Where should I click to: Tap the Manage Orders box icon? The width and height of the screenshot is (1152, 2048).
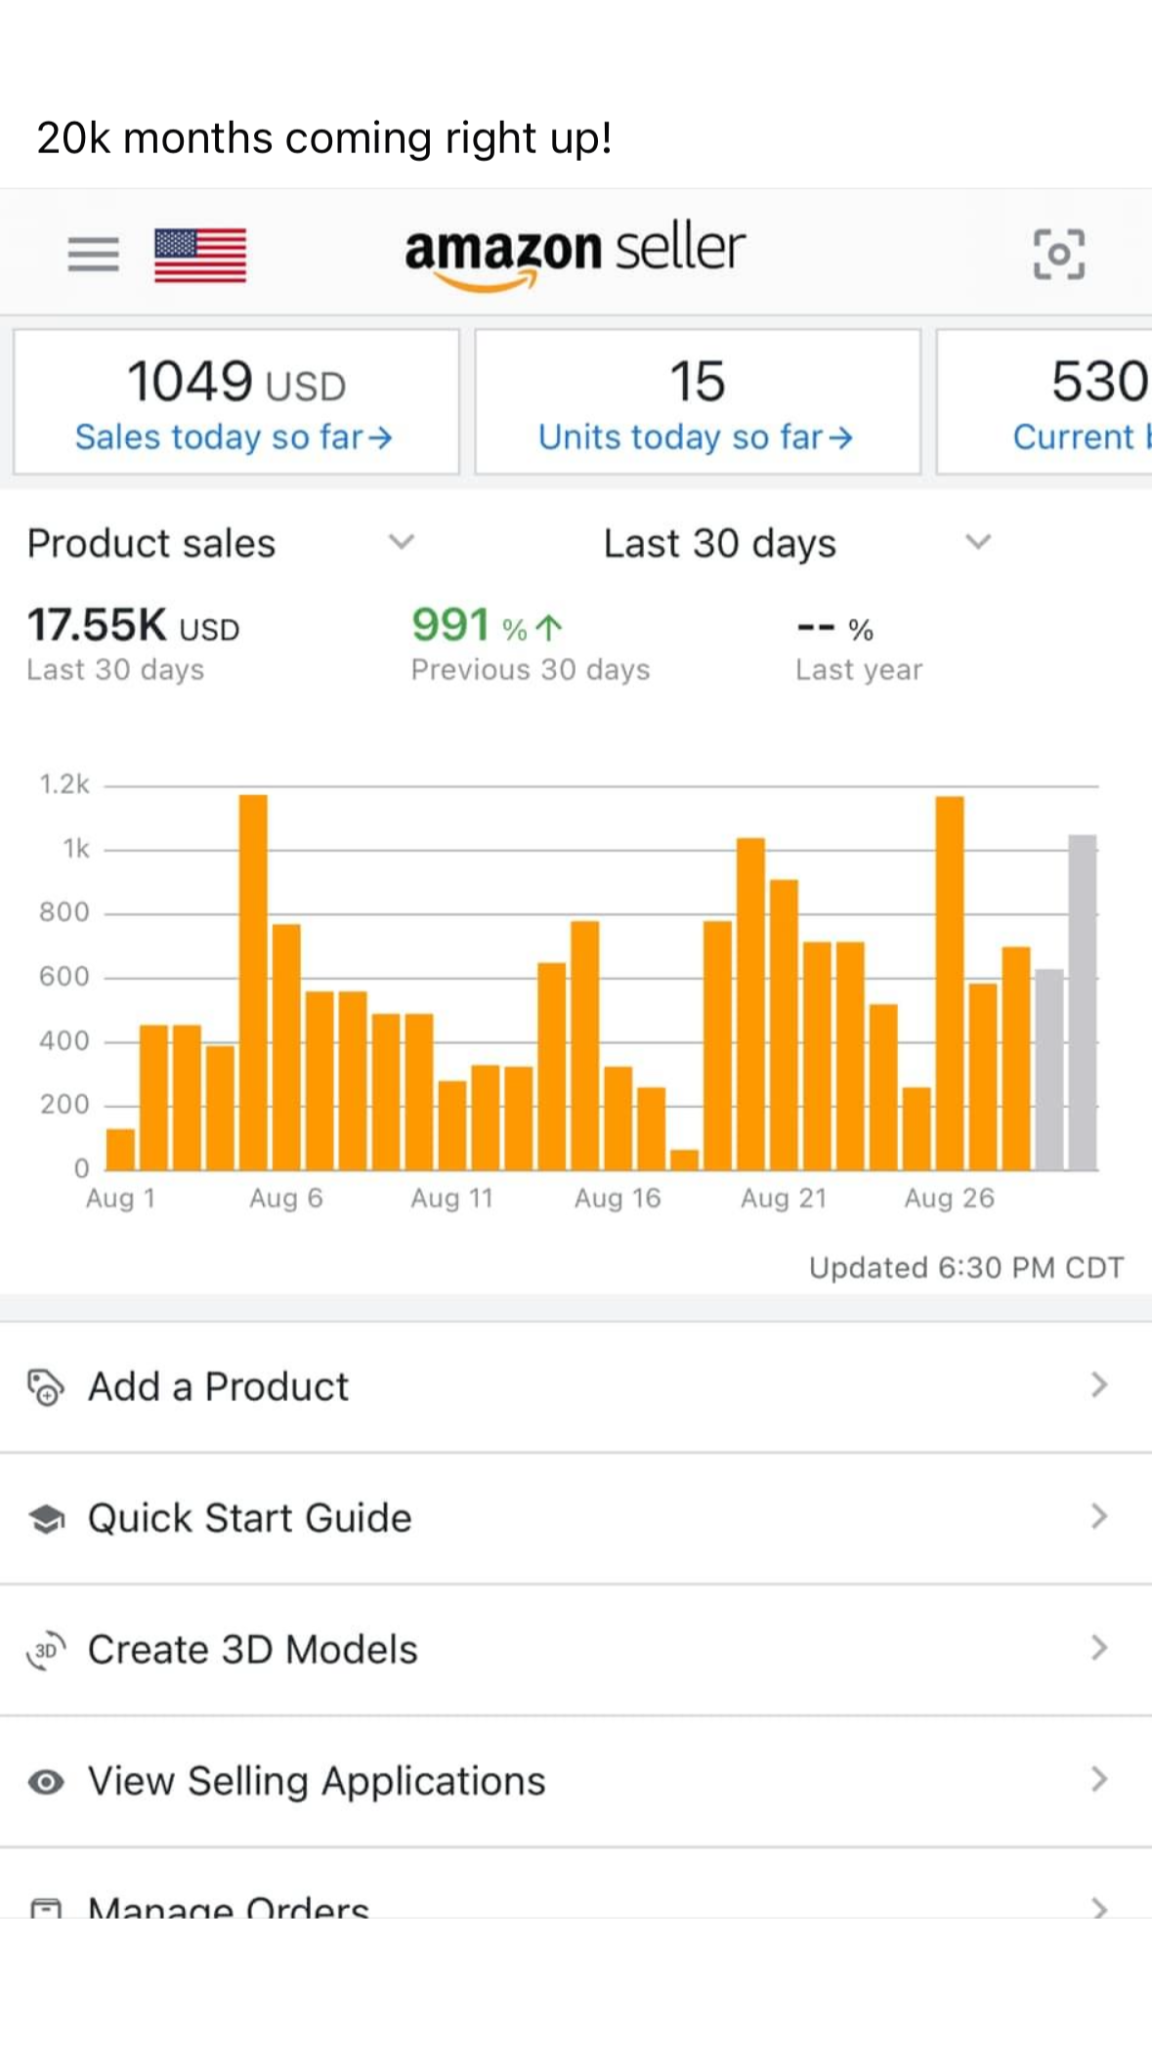click(46, 1908)
